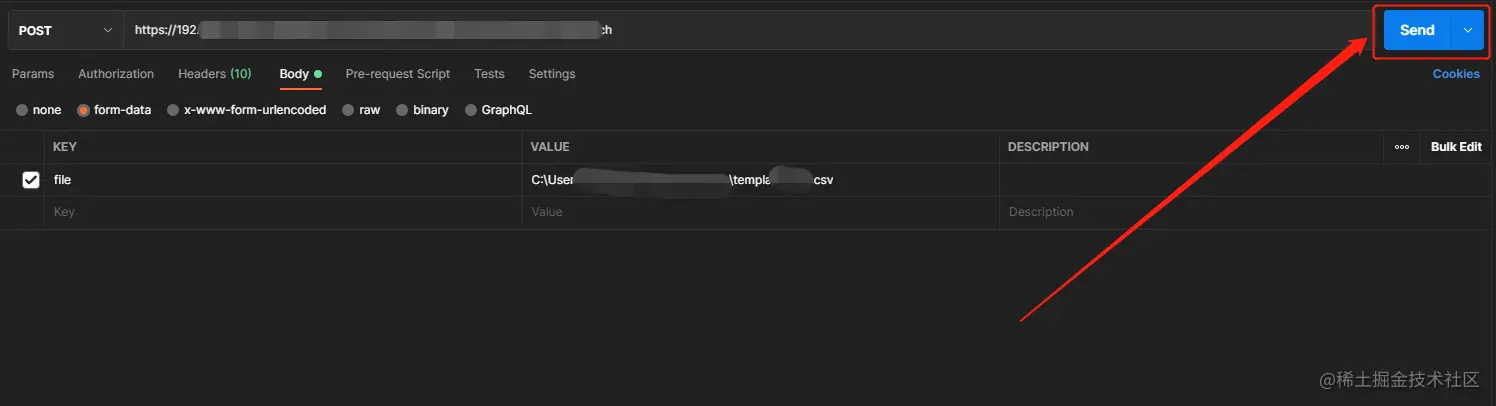
Task: Open the Headers (10) tab
Action: click(x=214, y=74)
